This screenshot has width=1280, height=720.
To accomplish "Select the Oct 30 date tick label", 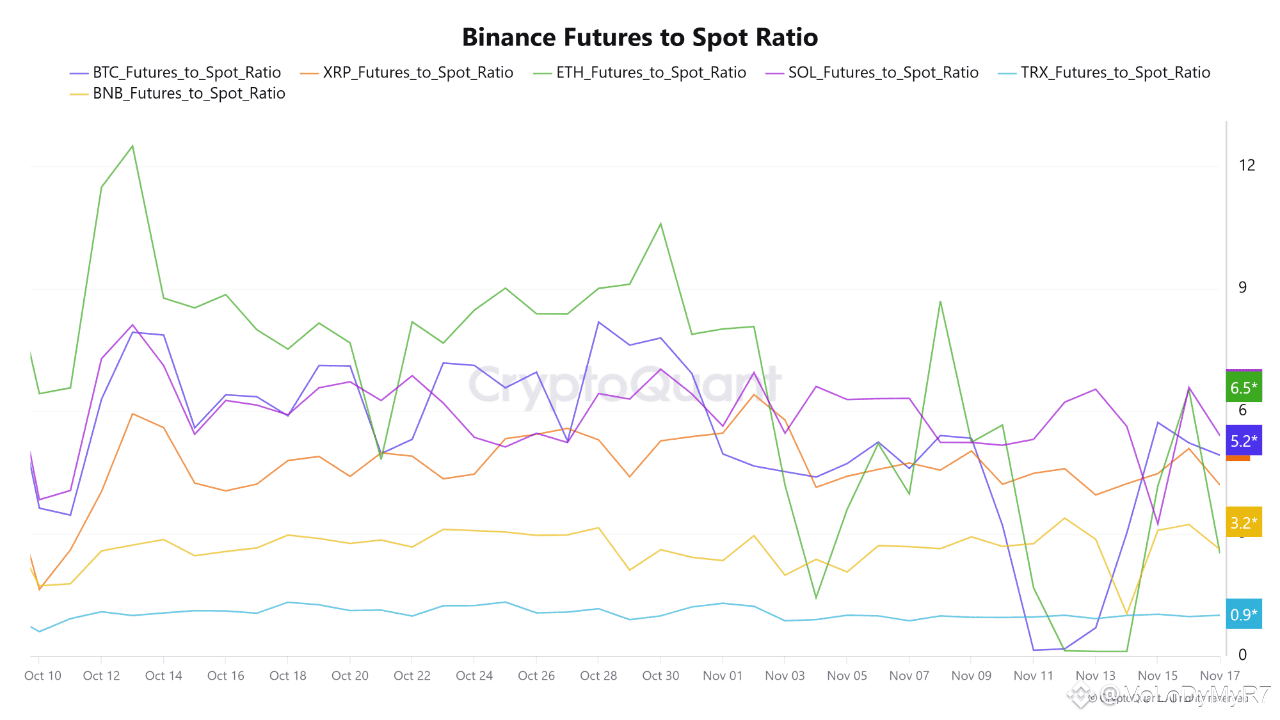I will tap(660, 676).
